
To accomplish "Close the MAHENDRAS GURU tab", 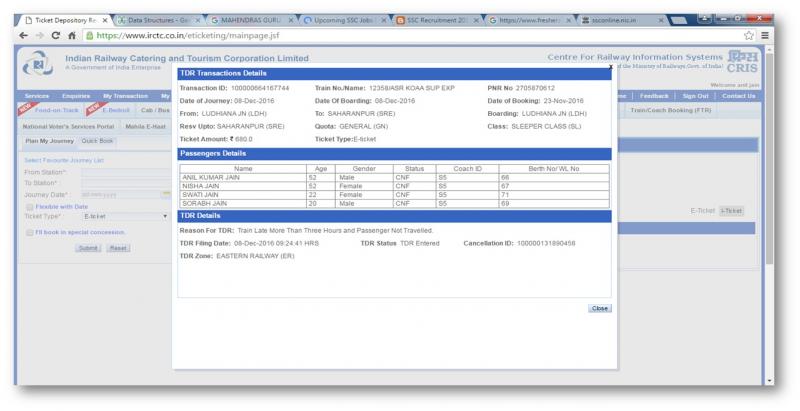I will [291, 20].
